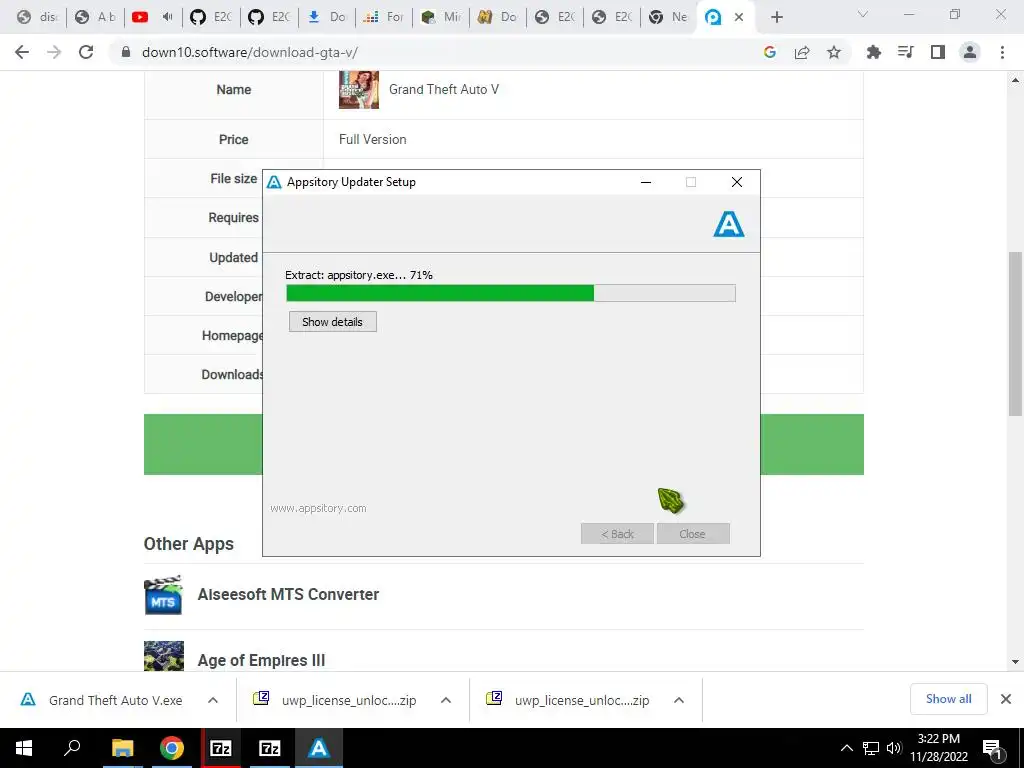Switch to the second GitHub E2C tab
This screenshot has width=1024, height=768.
[268, 17]
